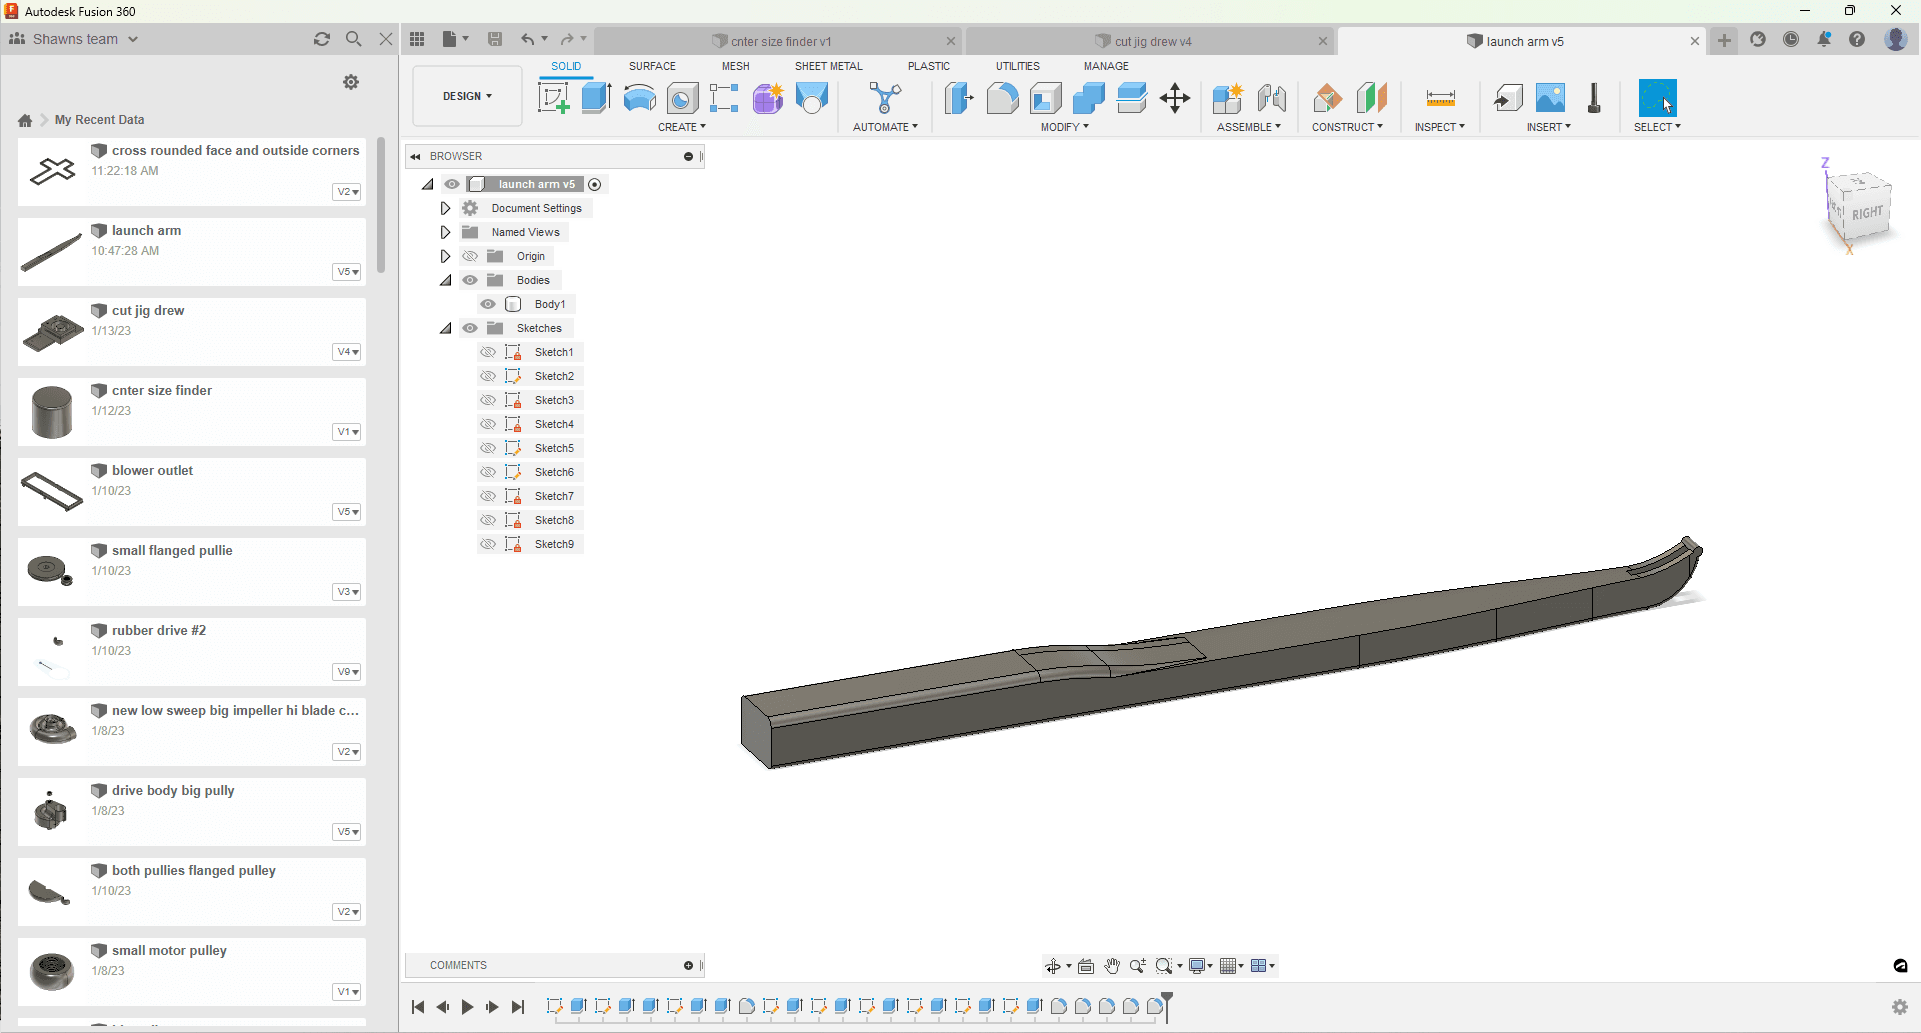
Task: Collapse the Bodies folder
Action: (x=446, y=280)
